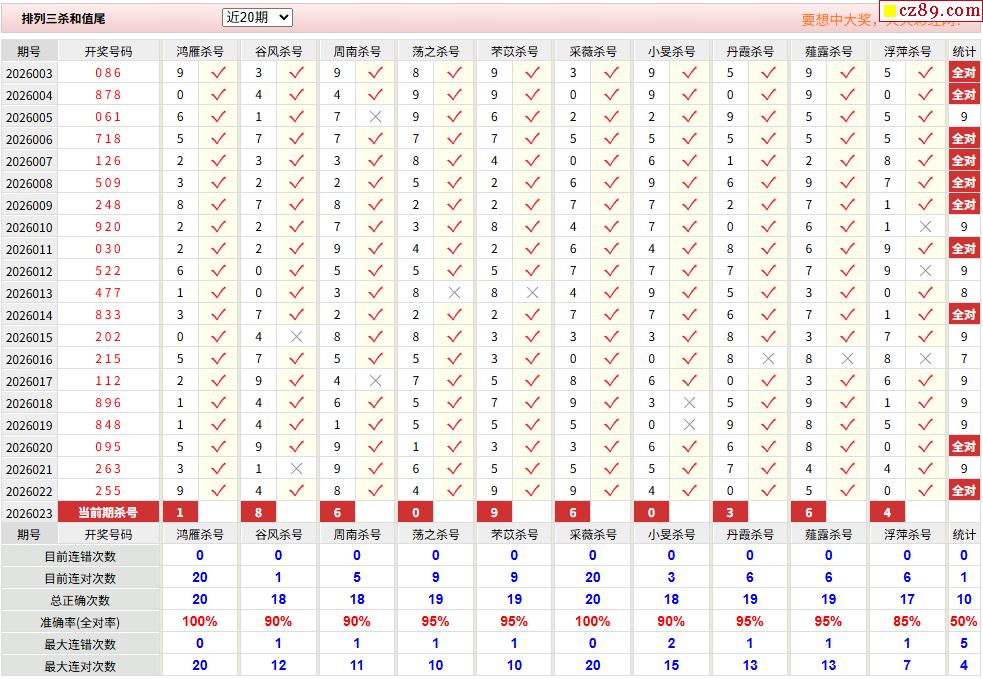Image resolution: width=983 pixels, height=679 pixels.
Task: Click the 全对 badge in row 2026014
Action: coord(964,315)
